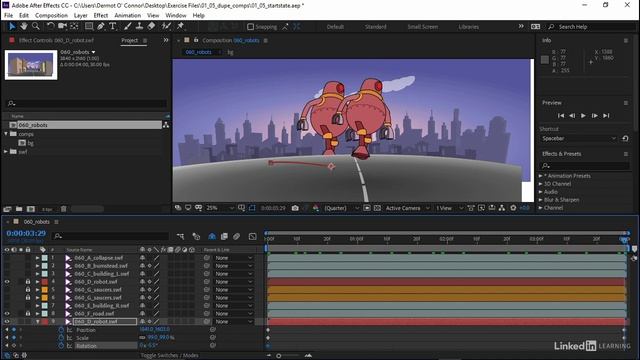Play the preview with Play button
Screen dimensions: 640x360
tap(583, 116)
